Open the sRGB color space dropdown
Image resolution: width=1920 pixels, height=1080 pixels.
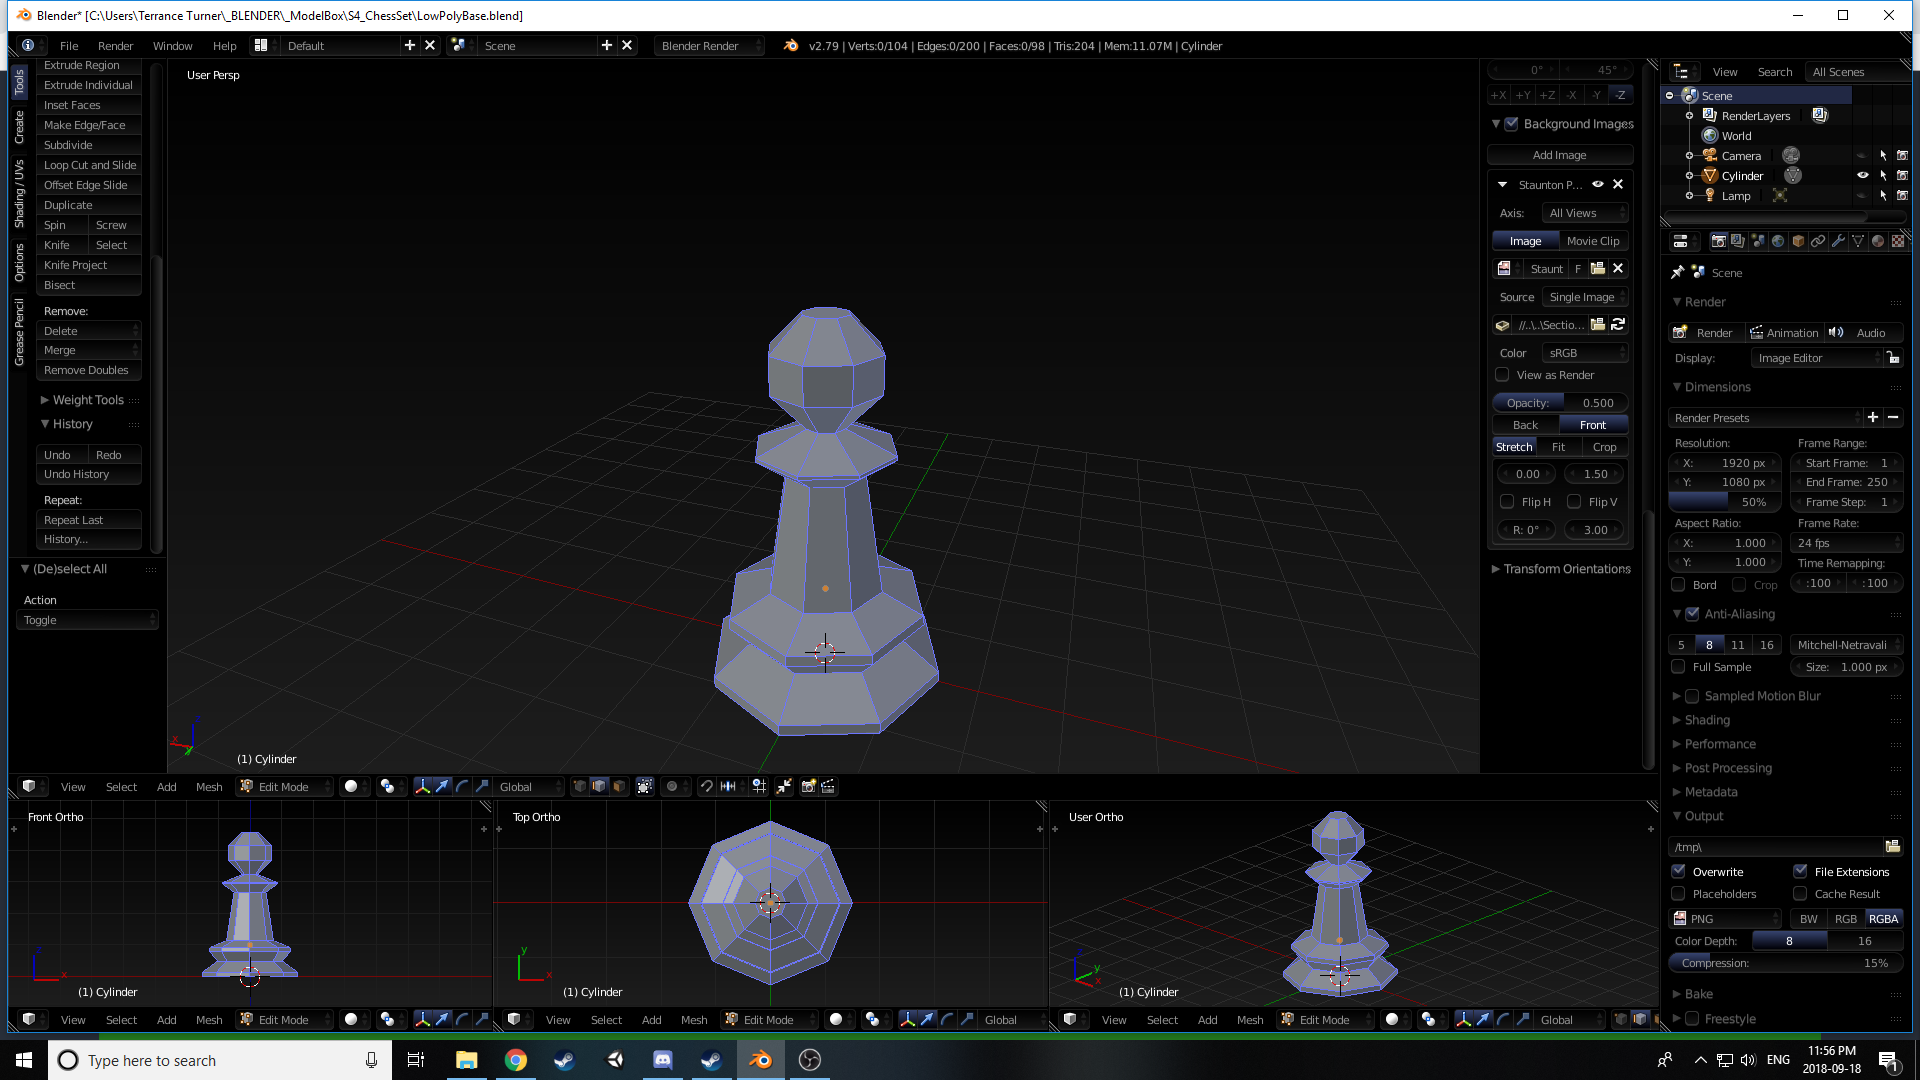[1586, 353]
